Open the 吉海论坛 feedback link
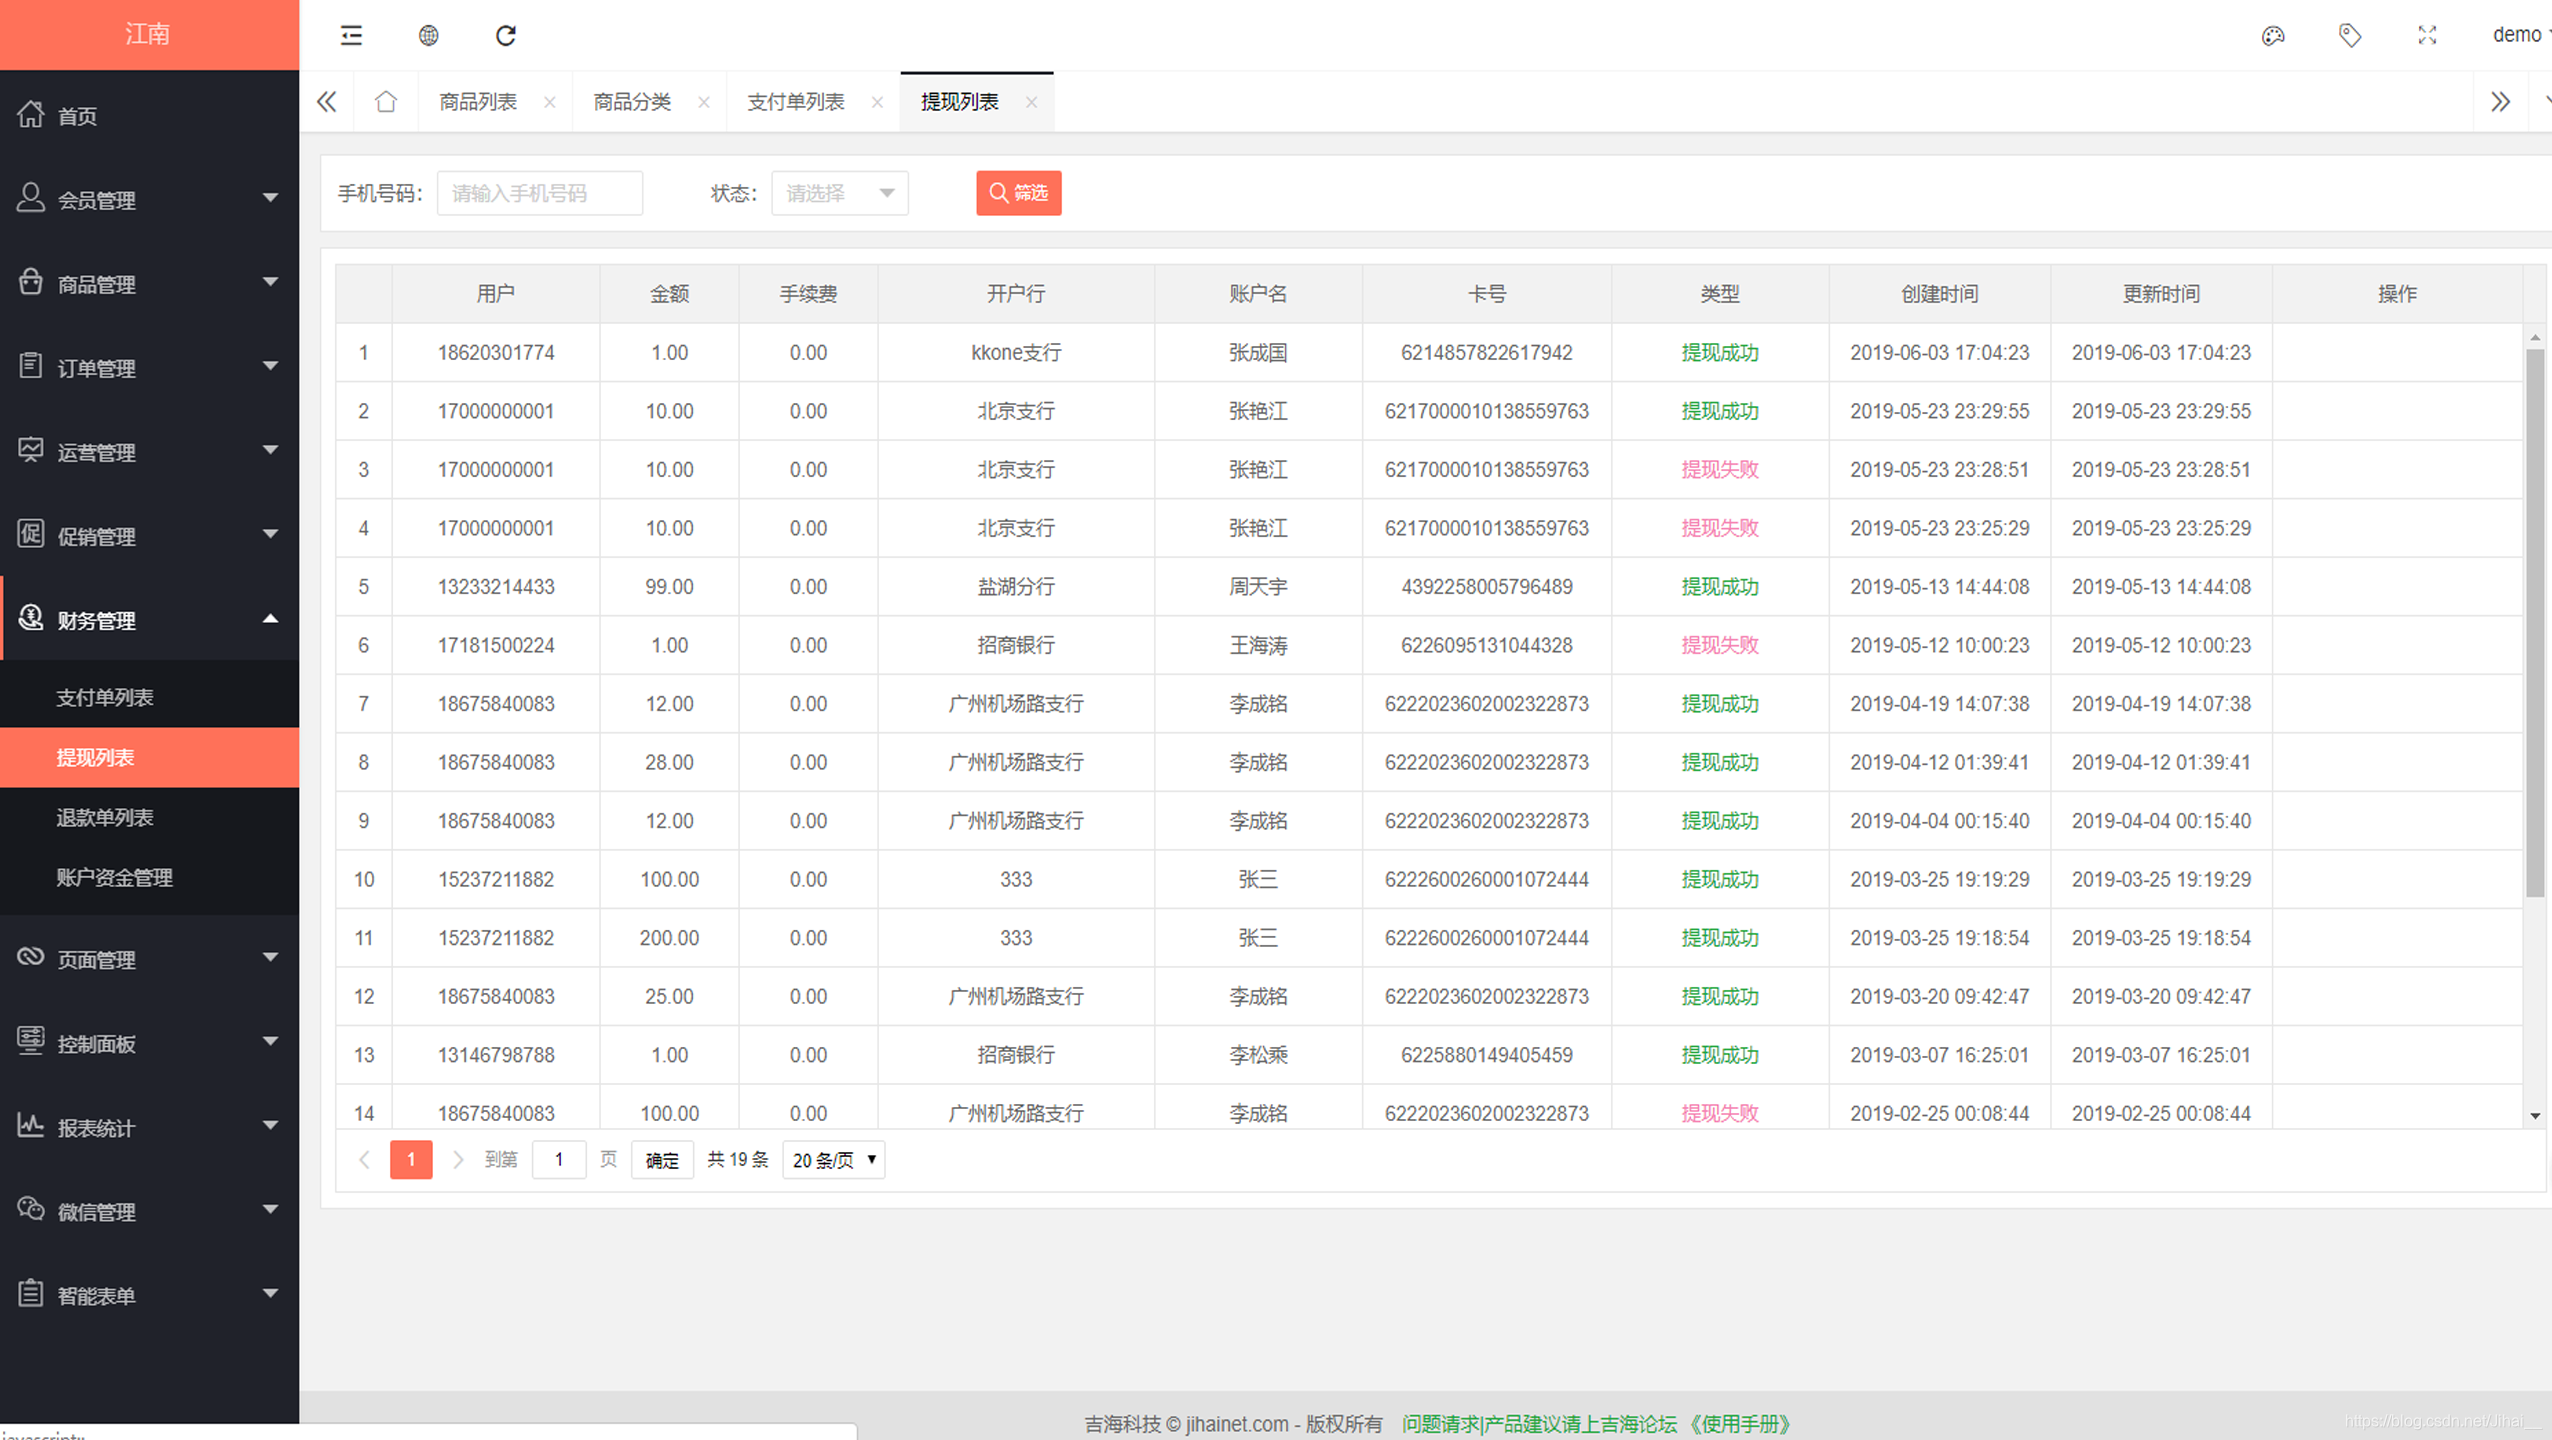Viewport: 2552px width, 1440px height. (1540, 1424)
